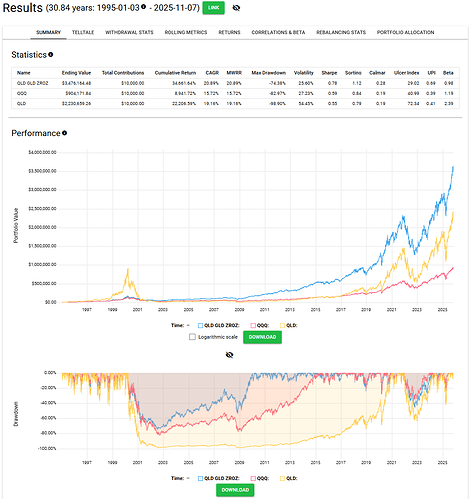Enable the Logarithmic scale checkbox
Image resolution: width=471 pixels, height=499 pixels.
pyautogui.click(x=192, y=337)
